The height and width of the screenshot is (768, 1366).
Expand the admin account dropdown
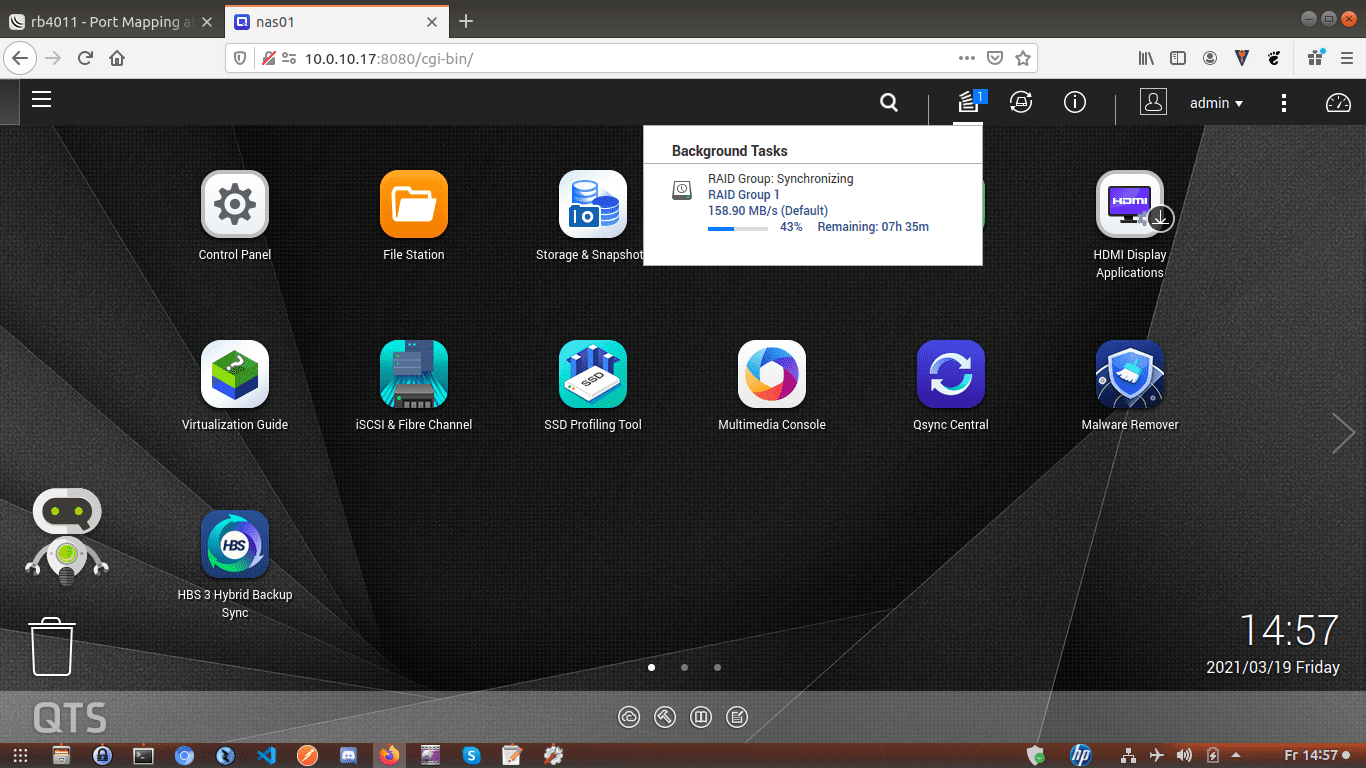point(1216,103)
